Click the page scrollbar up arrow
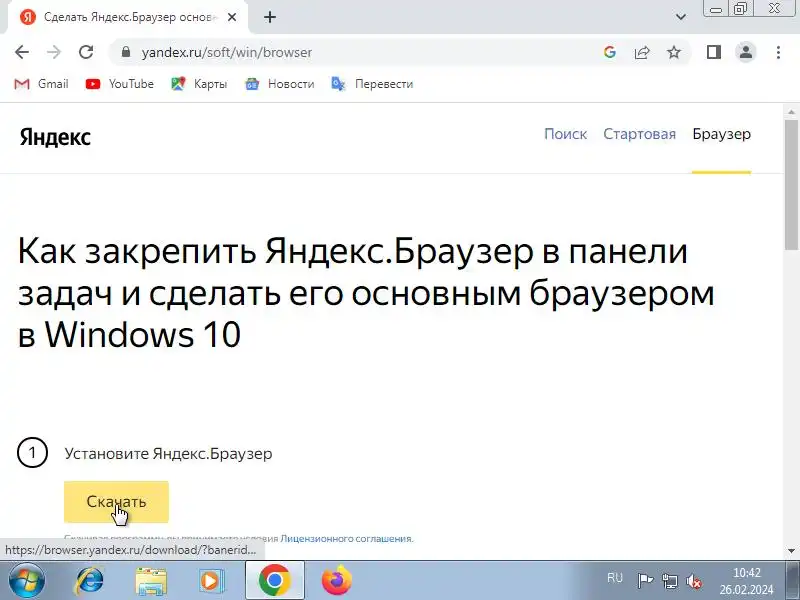This screenshot has width=800, height=600. coord(791,112)
